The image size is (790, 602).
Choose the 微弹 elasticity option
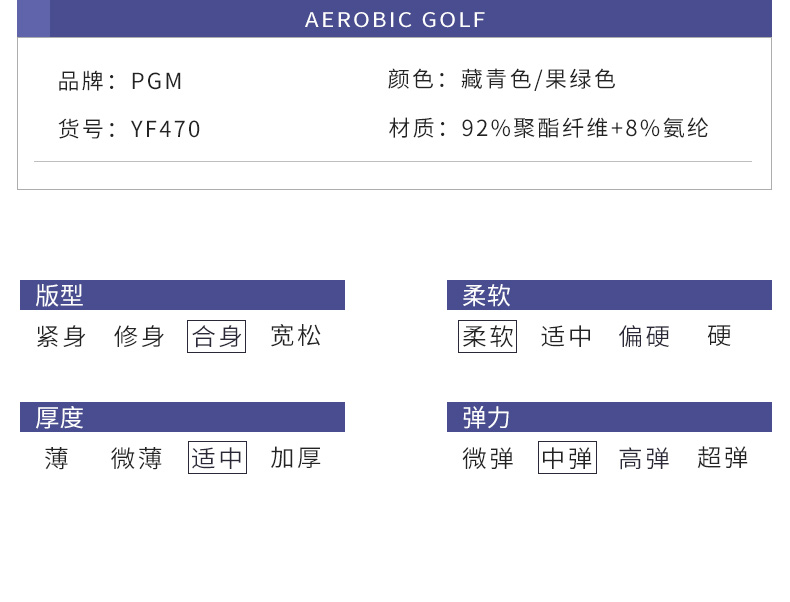click(x=488, y=458)
